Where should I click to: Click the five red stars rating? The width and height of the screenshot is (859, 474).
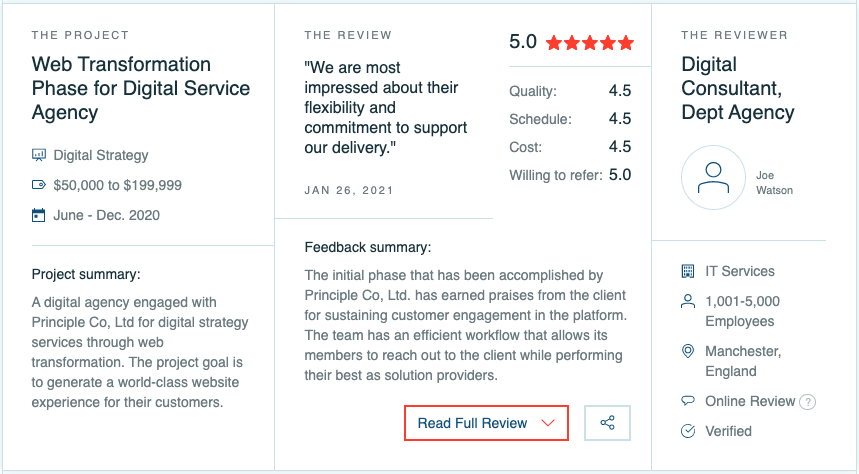pyautogui.click(x=589, y=43)
